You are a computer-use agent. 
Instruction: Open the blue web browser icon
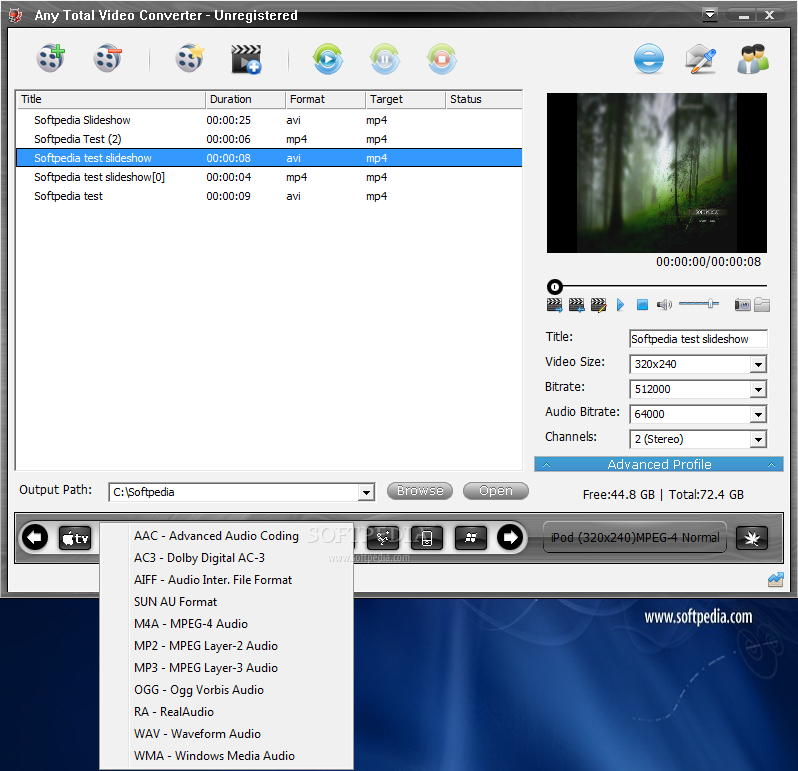649,59
